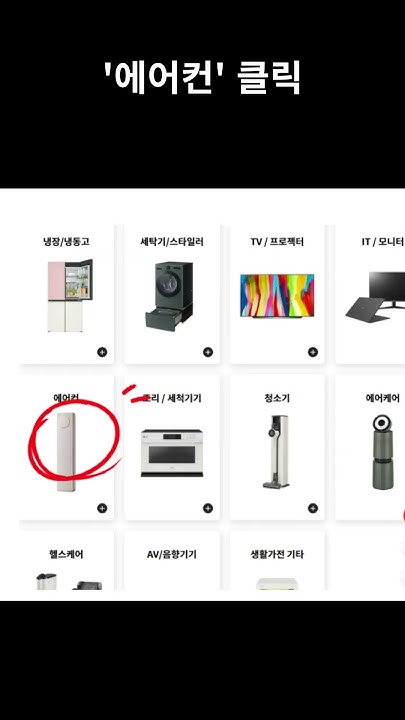Select the air purifier product image

(382, 452)
